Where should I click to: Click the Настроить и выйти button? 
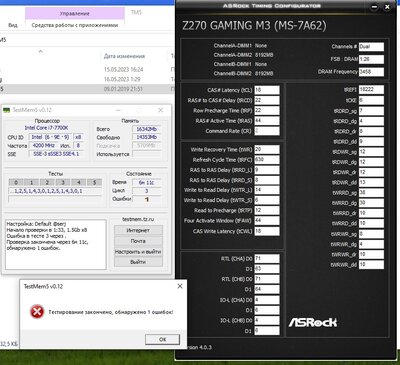click(138, 251)
